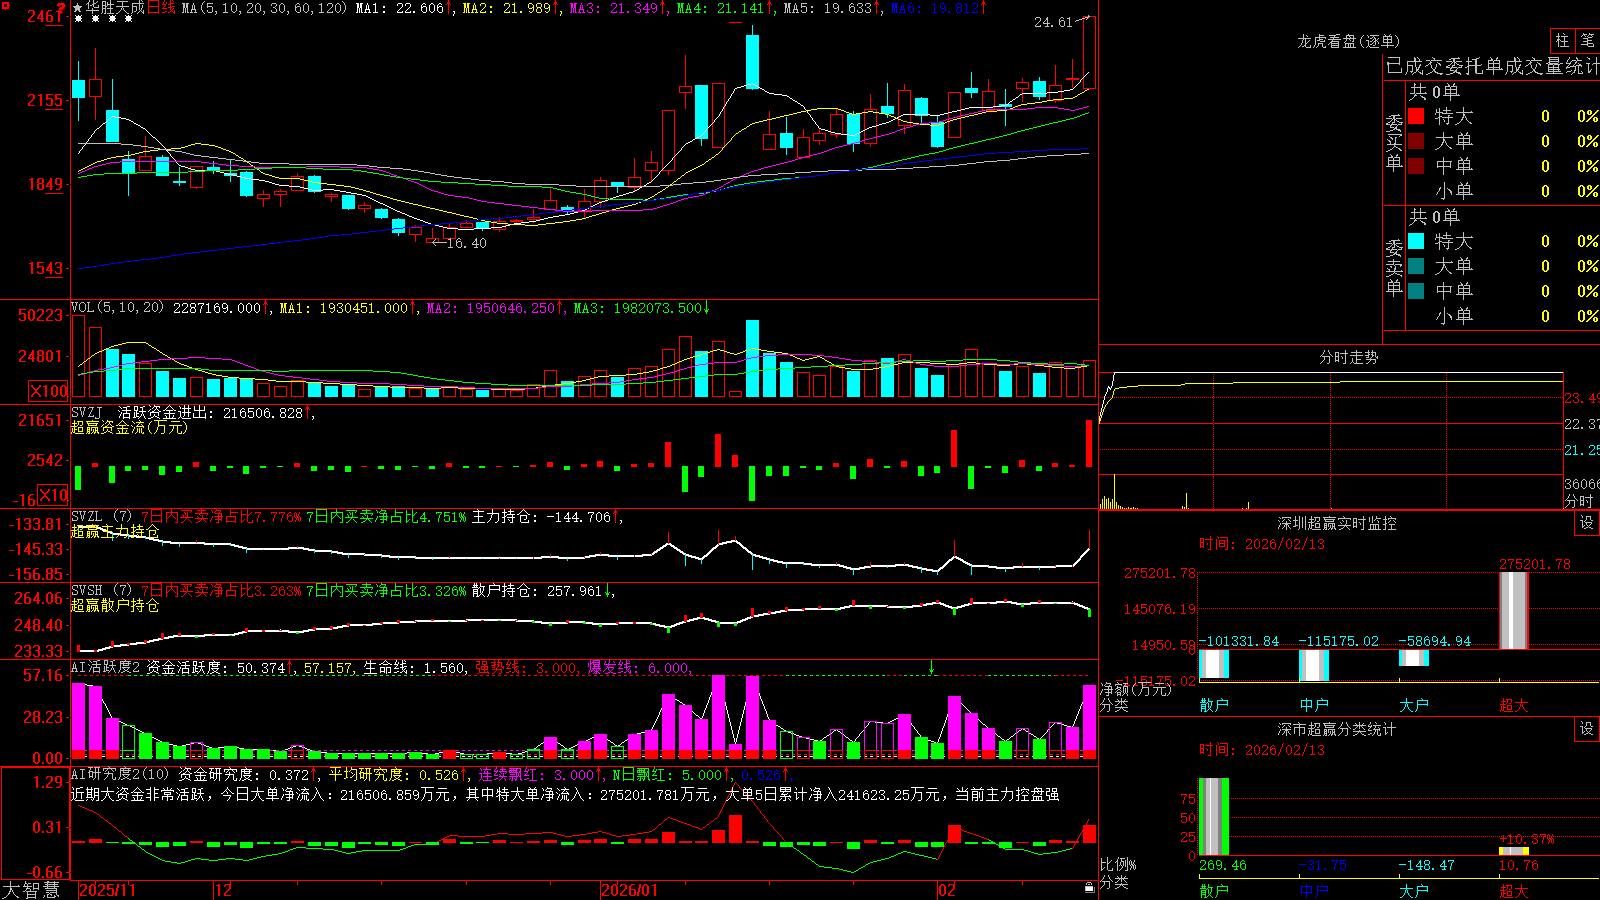The height and width of the screenshot is (900, 1600).
Task: Click the green down arrow in AI活跃度2 panel
Action: tap(931, 667)
